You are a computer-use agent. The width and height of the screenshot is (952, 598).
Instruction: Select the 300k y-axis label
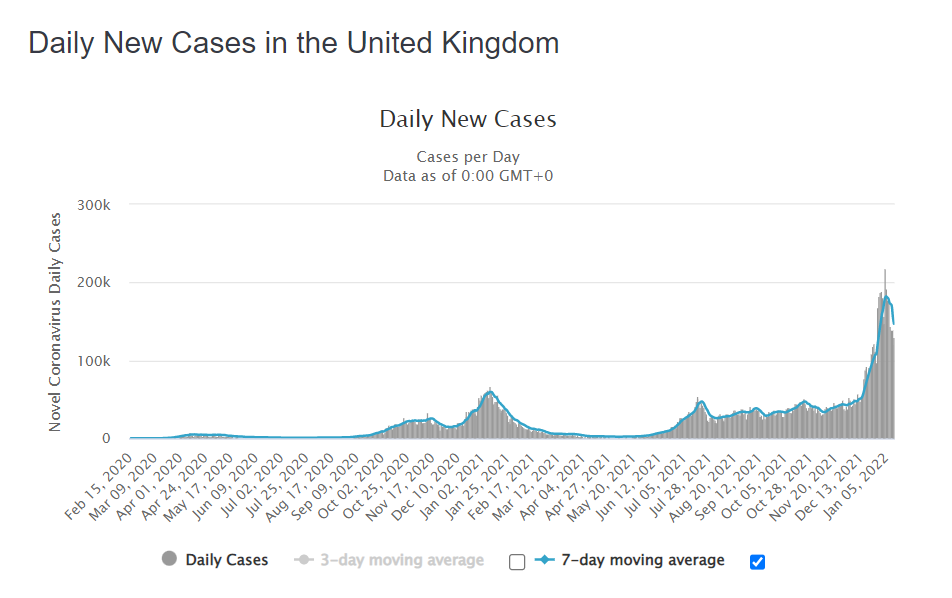click(x=93, y=205)
